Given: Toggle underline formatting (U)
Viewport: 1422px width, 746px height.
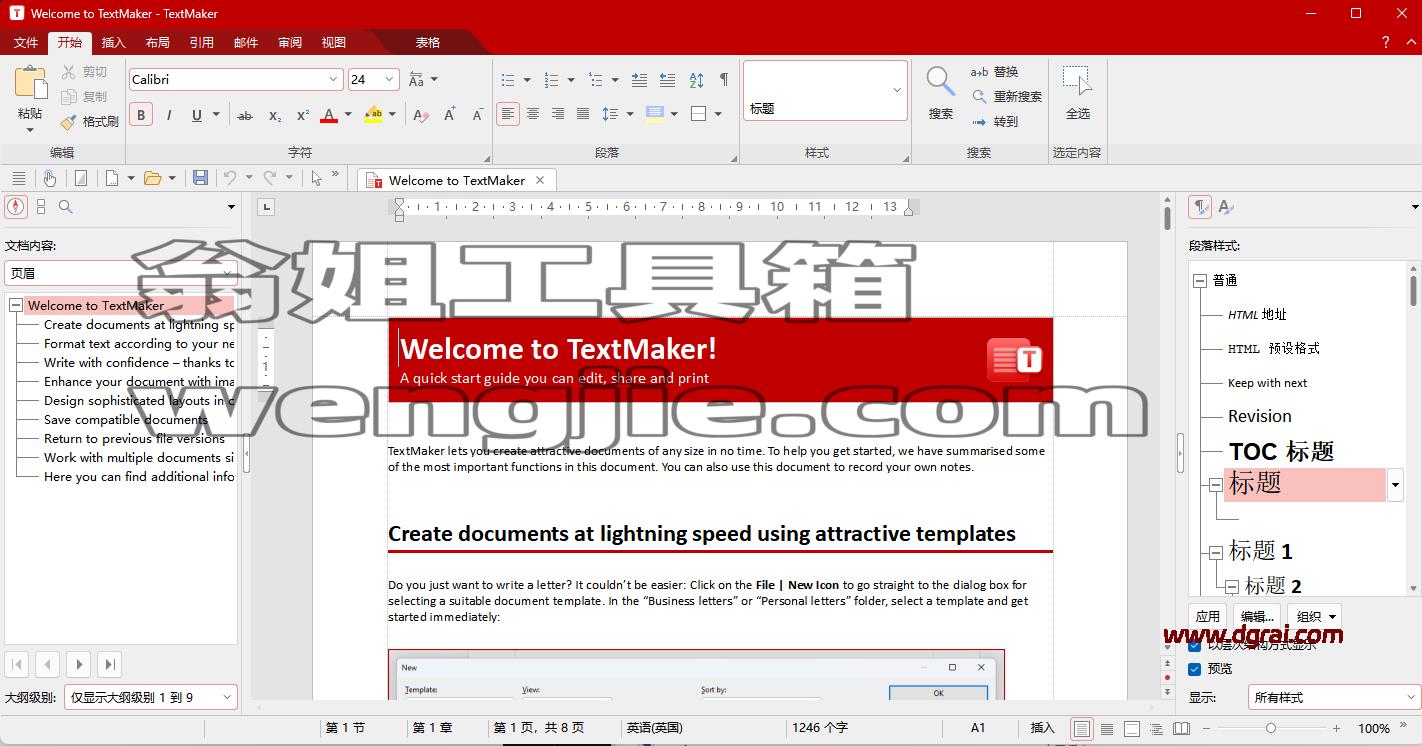Looking at the screenshot, I should [197, 115].
